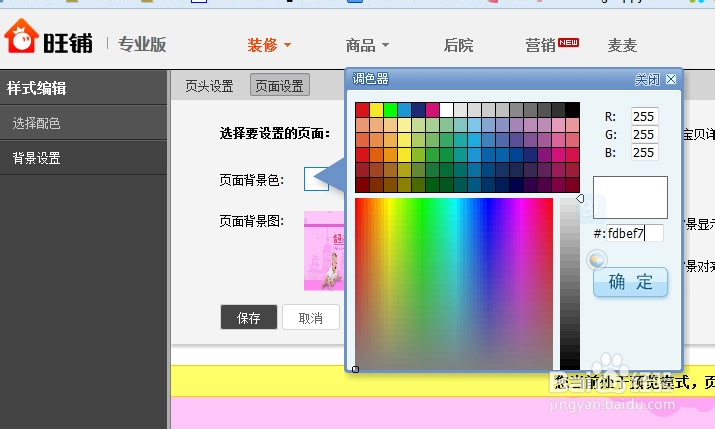Click the white color preview box
This screenshot has width=715, height=429.
click(x=630, y=197)
